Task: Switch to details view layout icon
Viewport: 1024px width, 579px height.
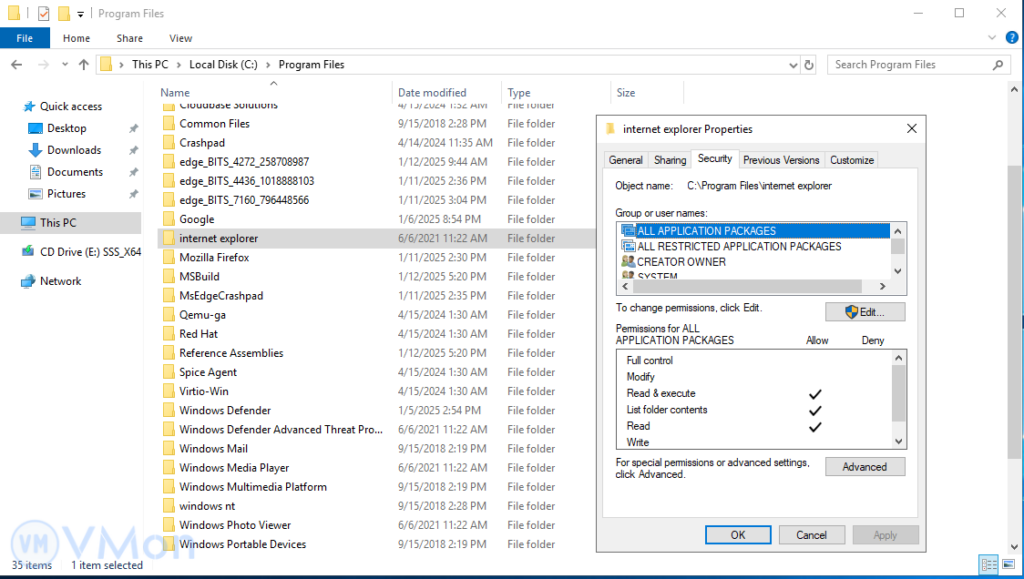Action: pyautogui.click(x=989, y=564)
